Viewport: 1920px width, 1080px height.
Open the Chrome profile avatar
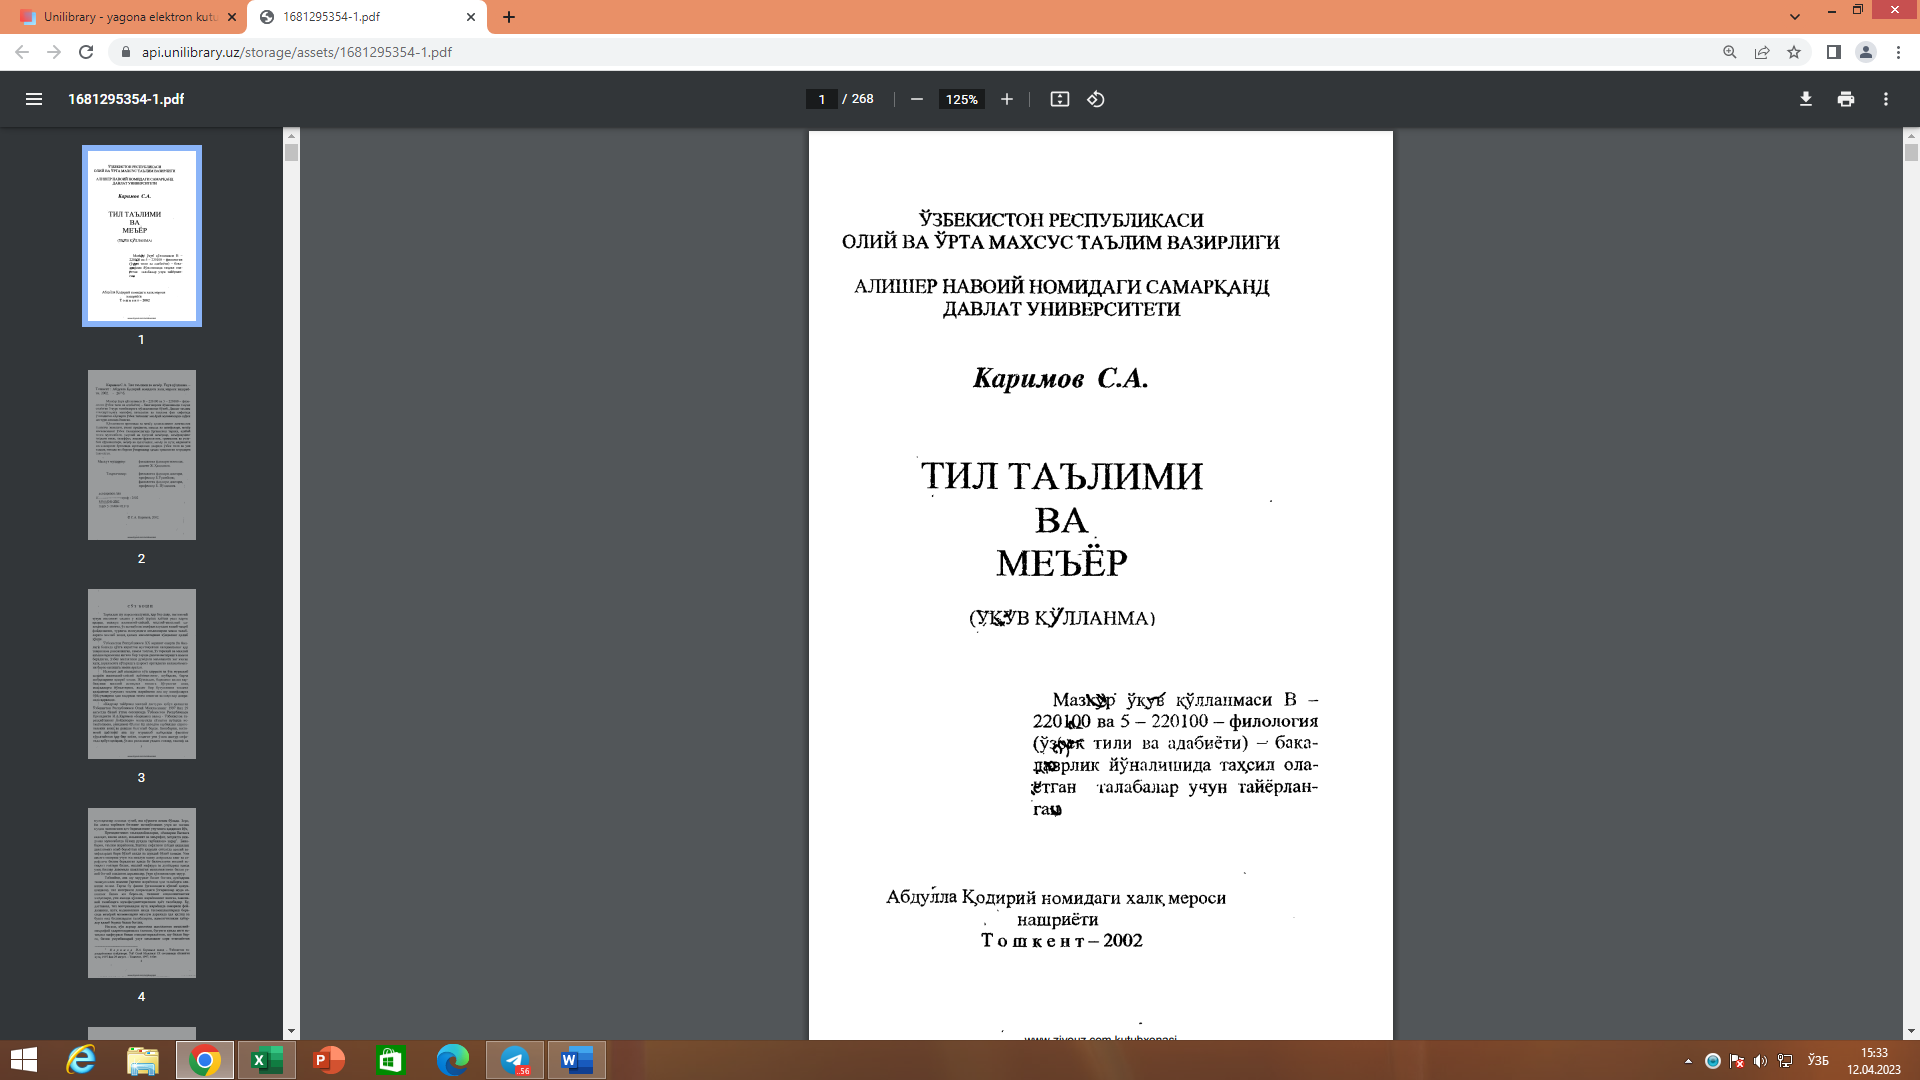(1866, 52)
